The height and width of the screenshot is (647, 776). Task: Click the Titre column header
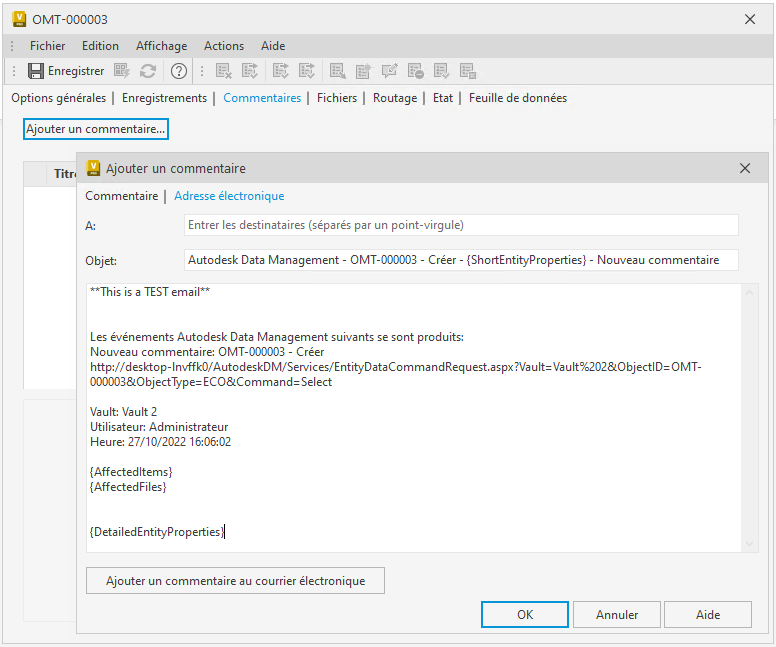point(65,174)
